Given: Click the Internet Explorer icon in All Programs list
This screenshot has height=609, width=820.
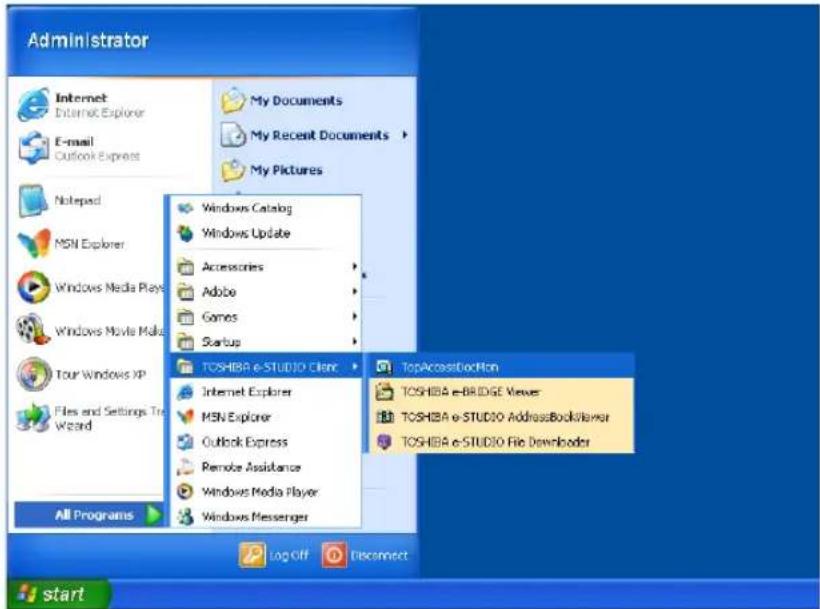Looking at the screenshot, I should tap(185, 392).
